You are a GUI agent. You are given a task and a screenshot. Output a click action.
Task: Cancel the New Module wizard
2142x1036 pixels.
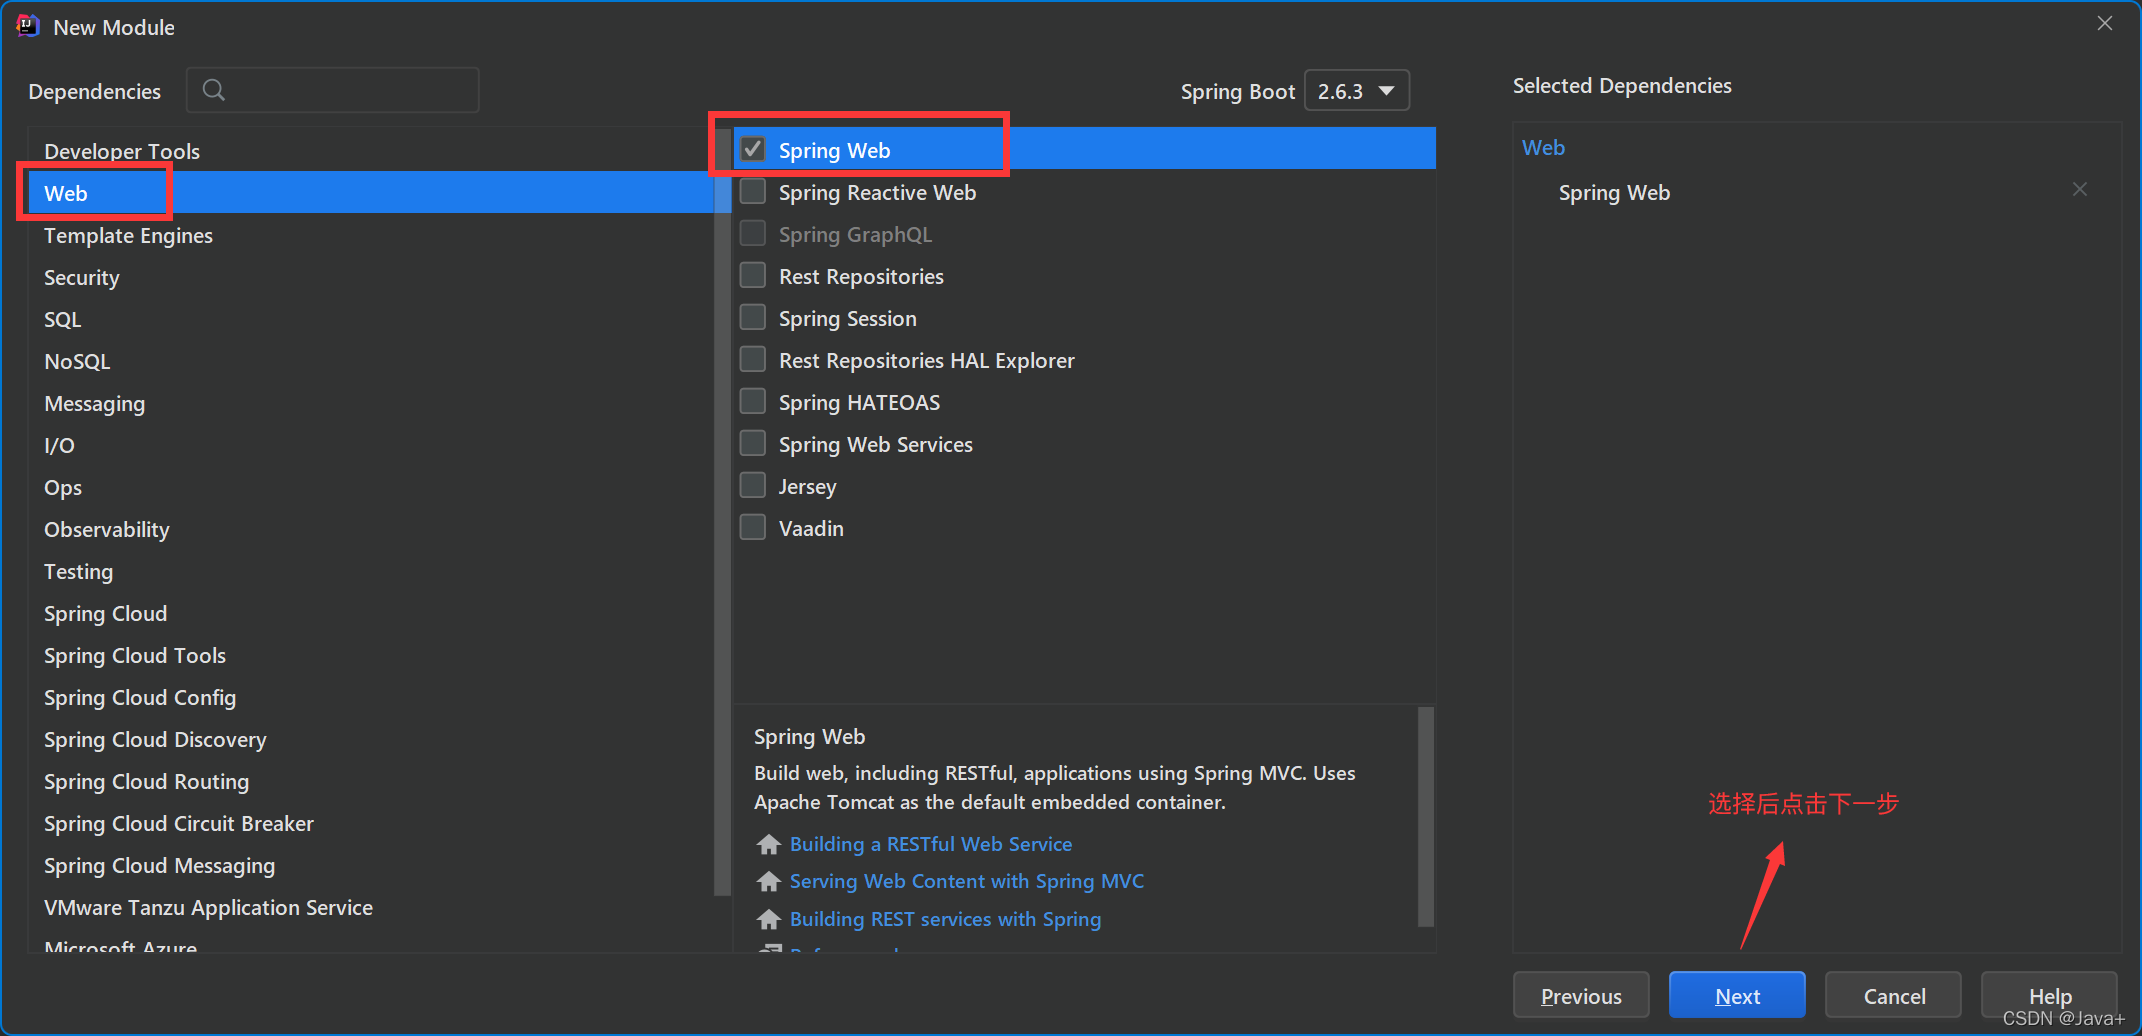pyautogui.click(x=1893, y=995)
